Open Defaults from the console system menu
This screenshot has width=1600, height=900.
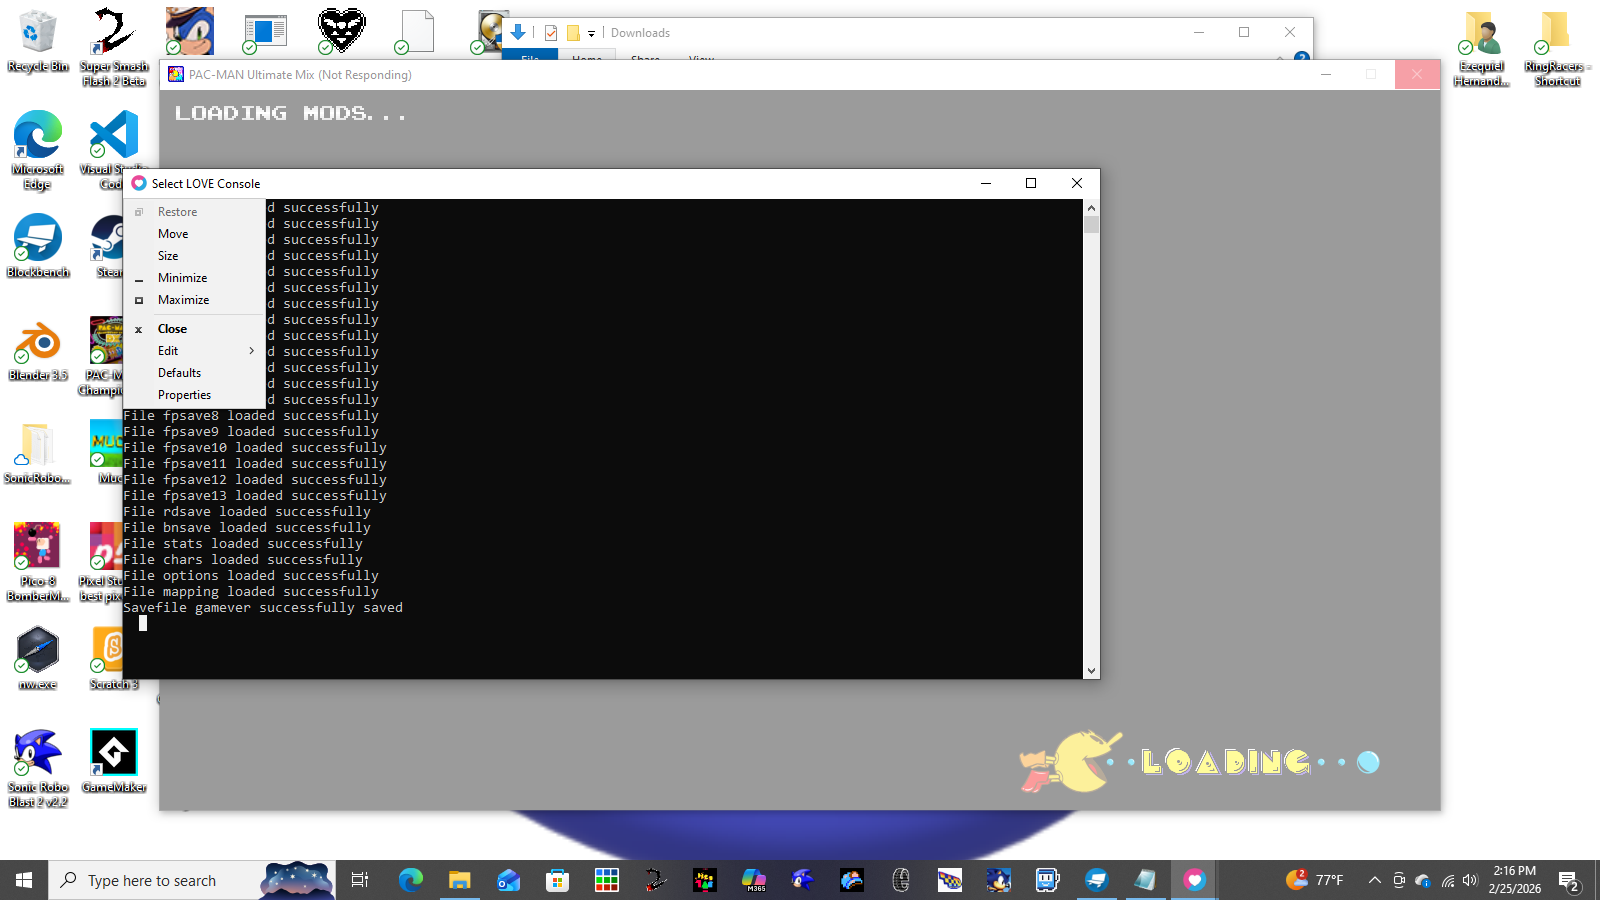click(x=194, y=373)
